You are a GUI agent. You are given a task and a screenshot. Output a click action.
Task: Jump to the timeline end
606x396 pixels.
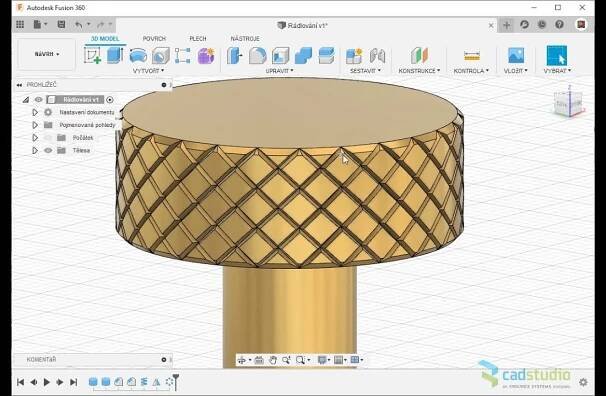point(73,382)
